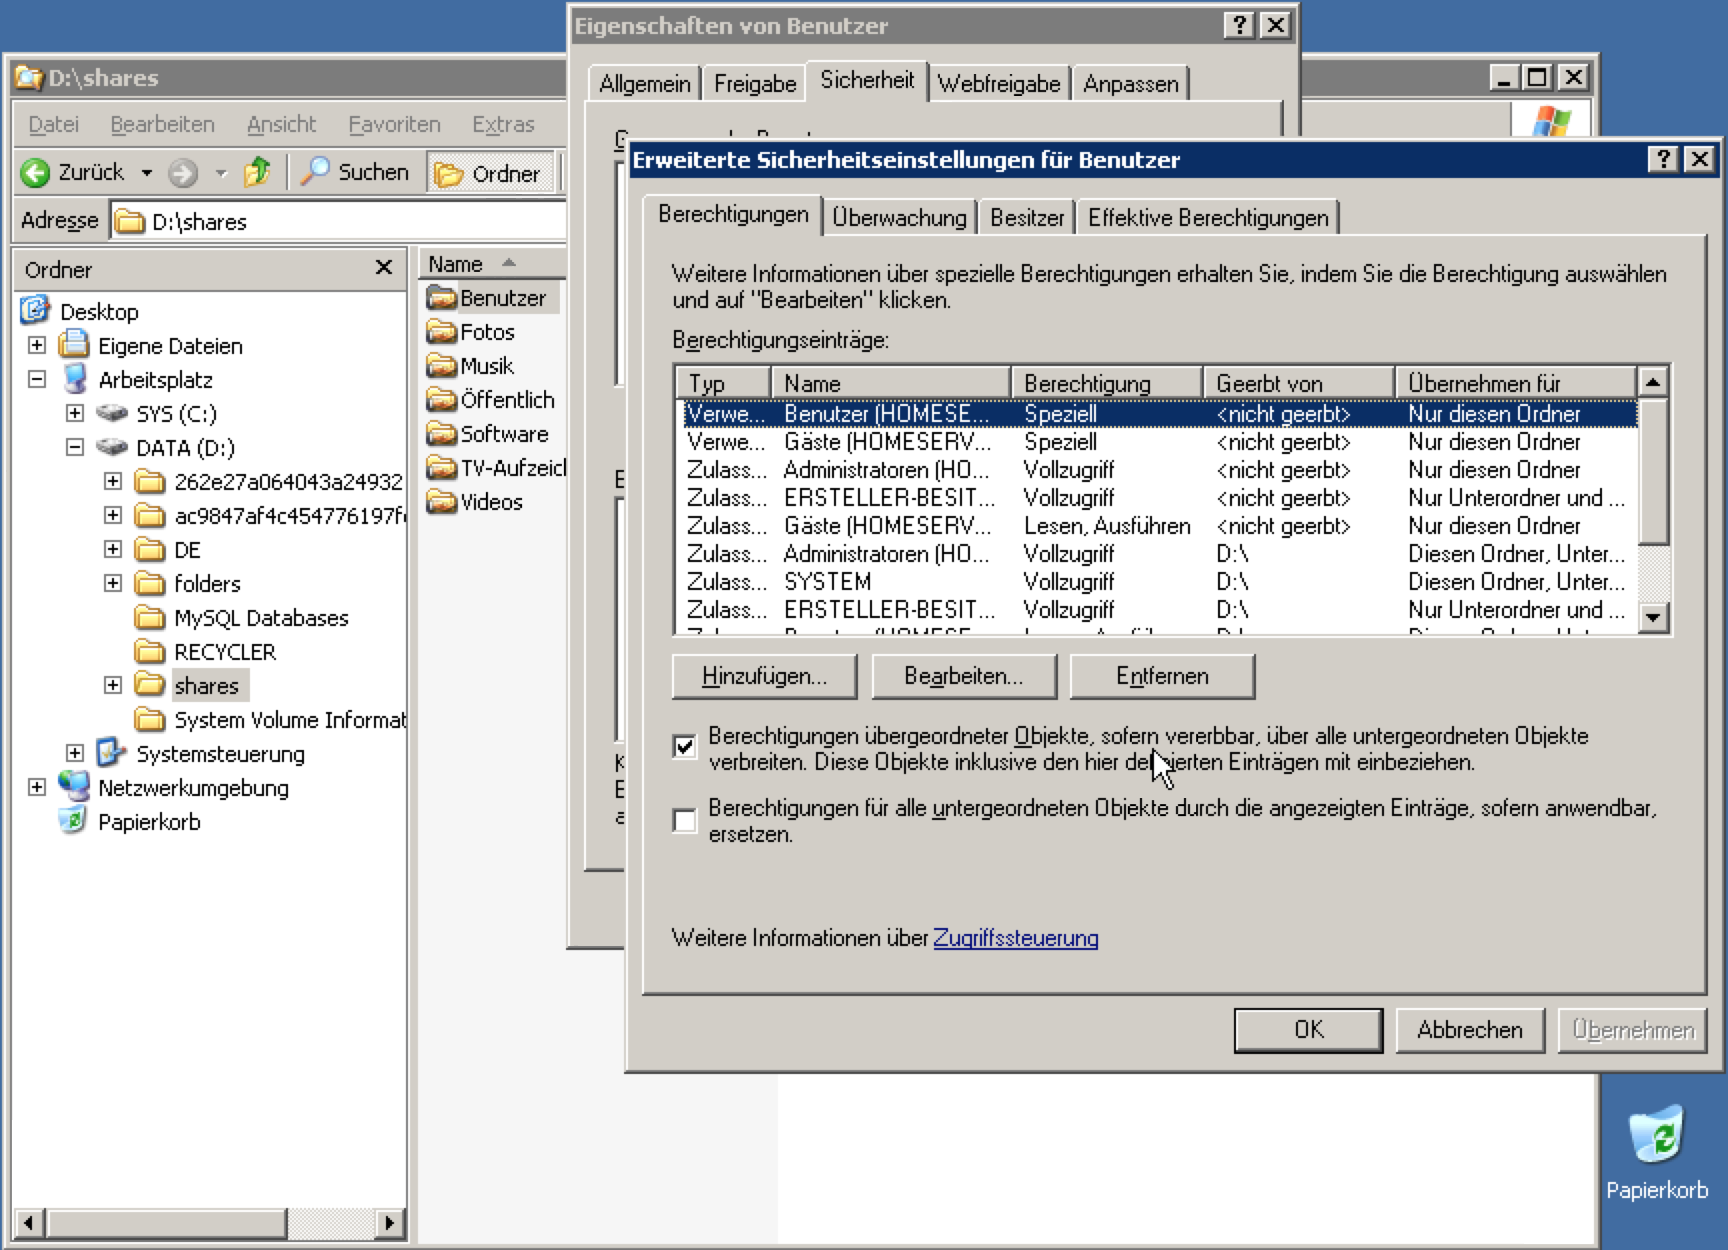The image size is (1728, 1250).
Task: Click the folder-up icon in toolbar
Action: [257, 172]
